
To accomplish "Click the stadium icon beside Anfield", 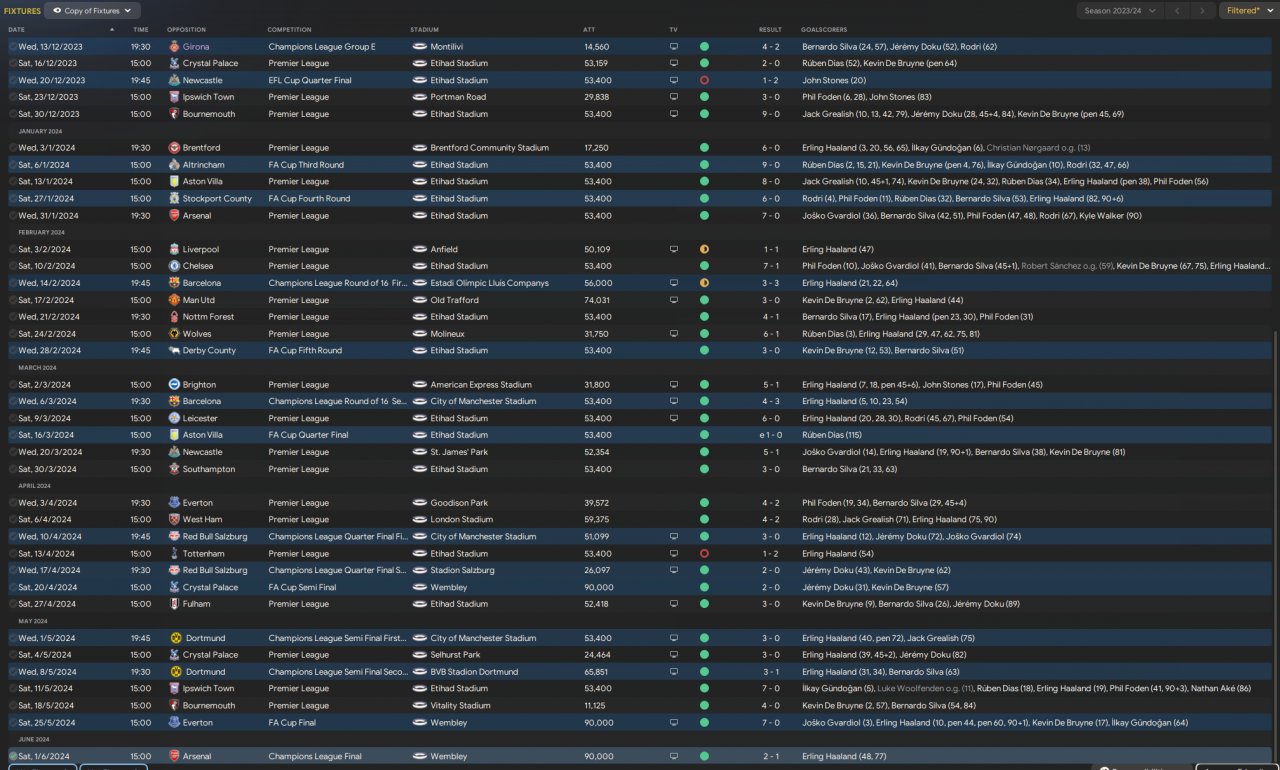I will coord(420,250).
